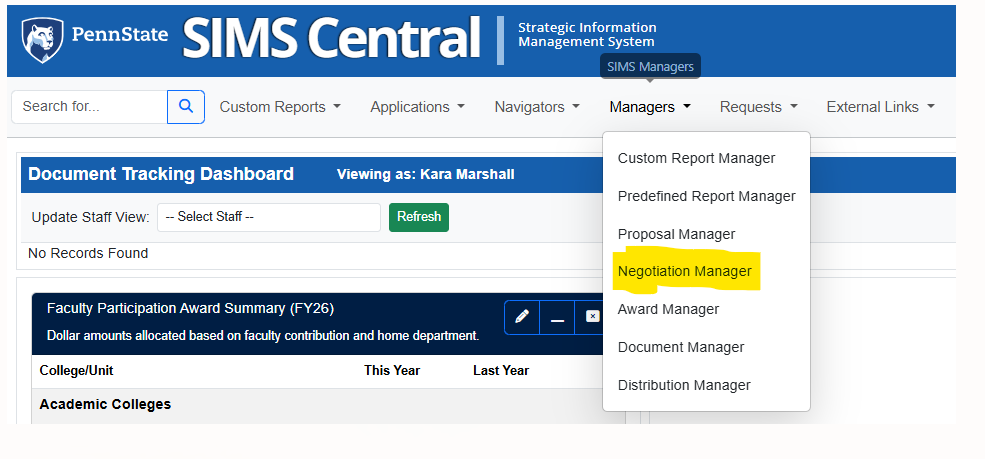Choose Document Manager menu entry
This screenshot has width=985, height=459.
tap(681, 348)
